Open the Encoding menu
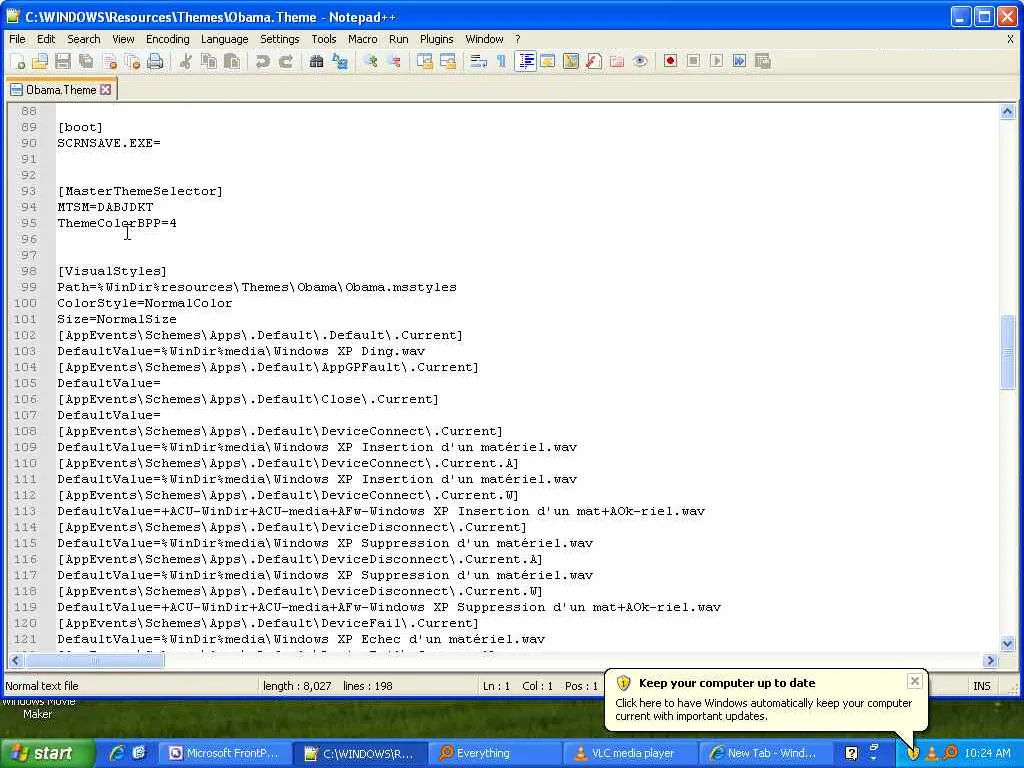The image size is (1024, 768). 167,39
